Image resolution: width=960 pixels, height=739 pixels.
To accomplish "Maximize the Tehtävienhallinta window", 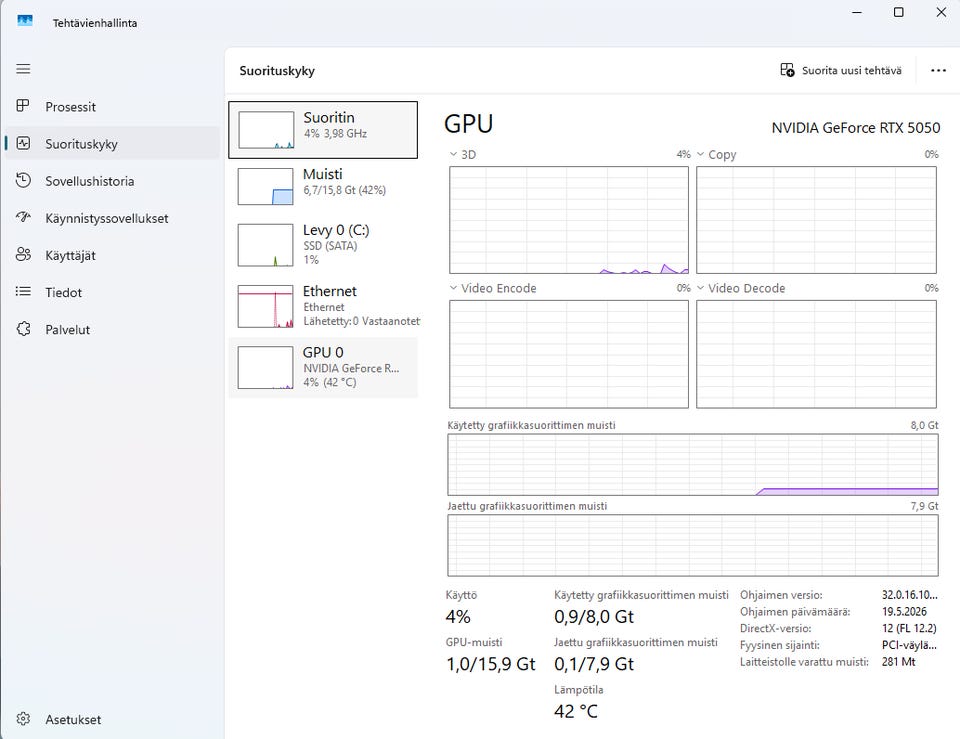I will tap(898, 12).
